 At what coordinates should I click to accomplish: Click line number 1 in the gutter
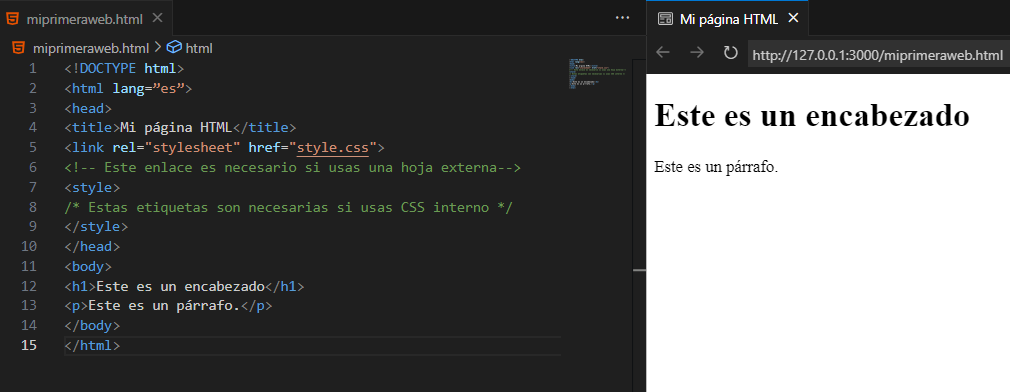(33, 68)
